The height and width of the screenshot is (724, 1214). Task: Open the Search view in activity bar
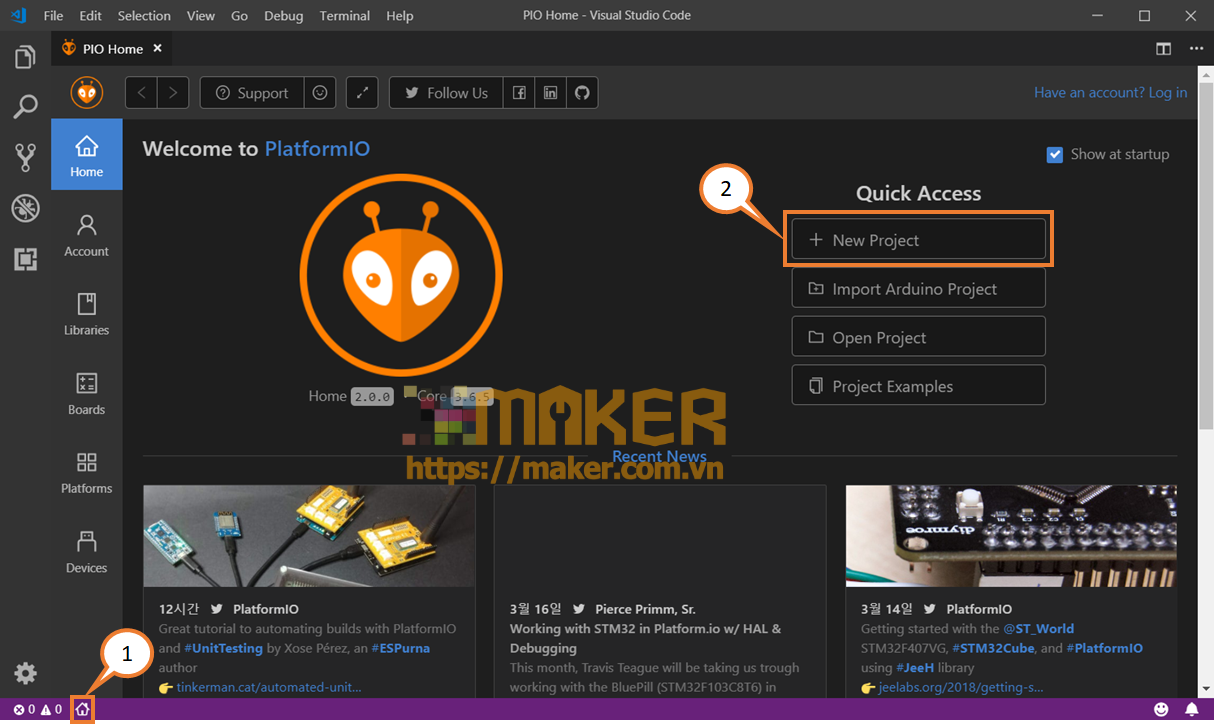pos(25,106)
